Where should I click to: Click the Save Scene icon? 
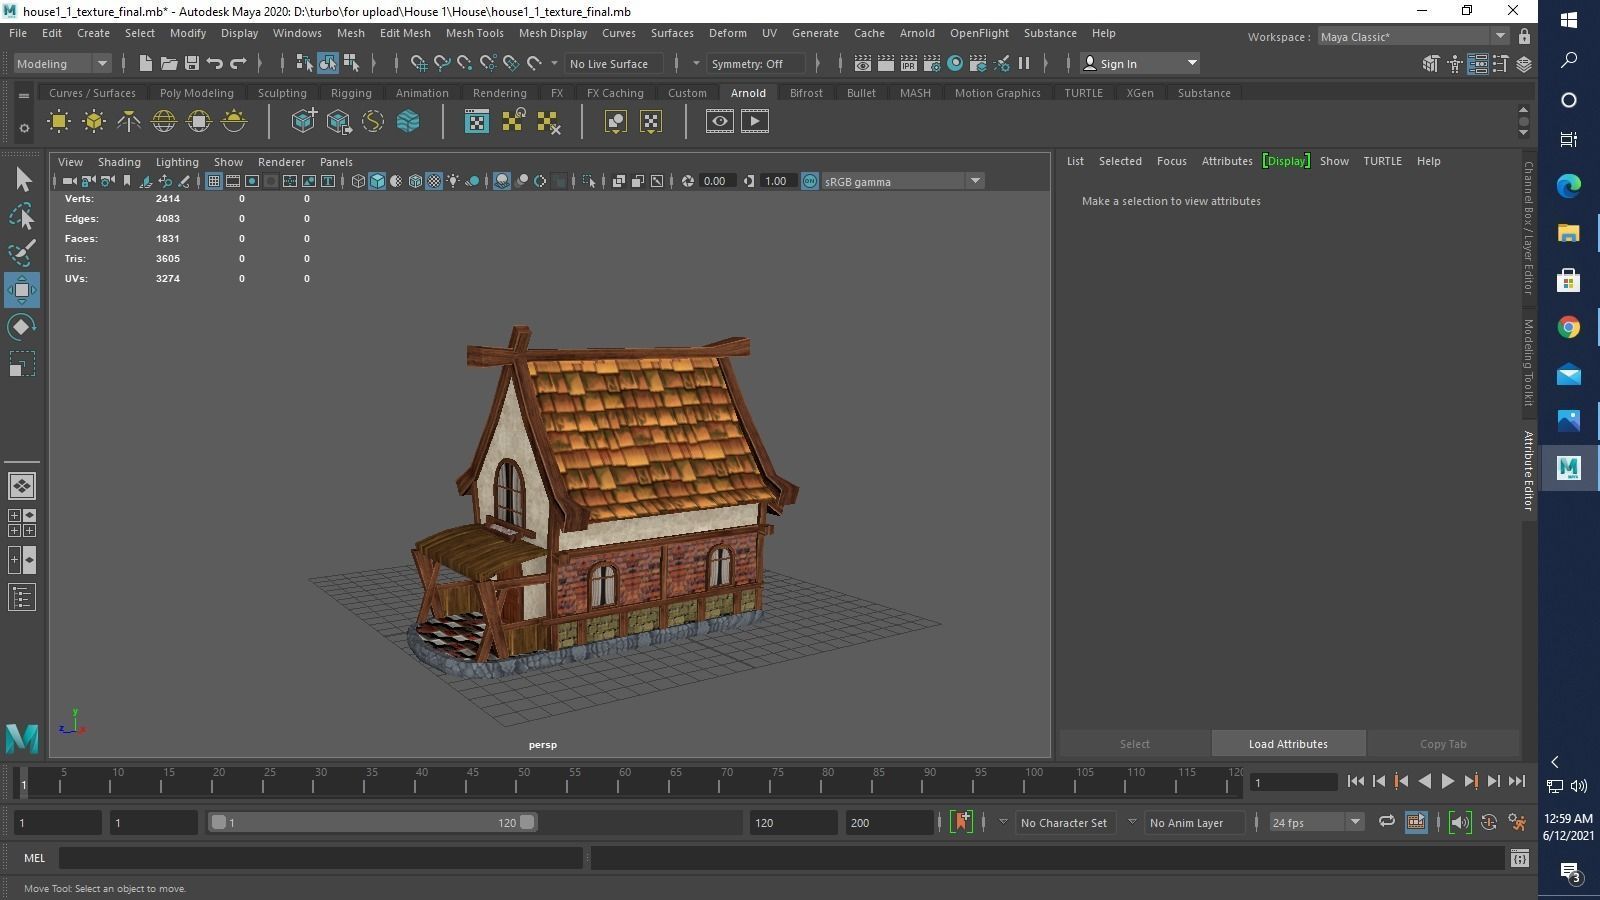tap(192, 63)
